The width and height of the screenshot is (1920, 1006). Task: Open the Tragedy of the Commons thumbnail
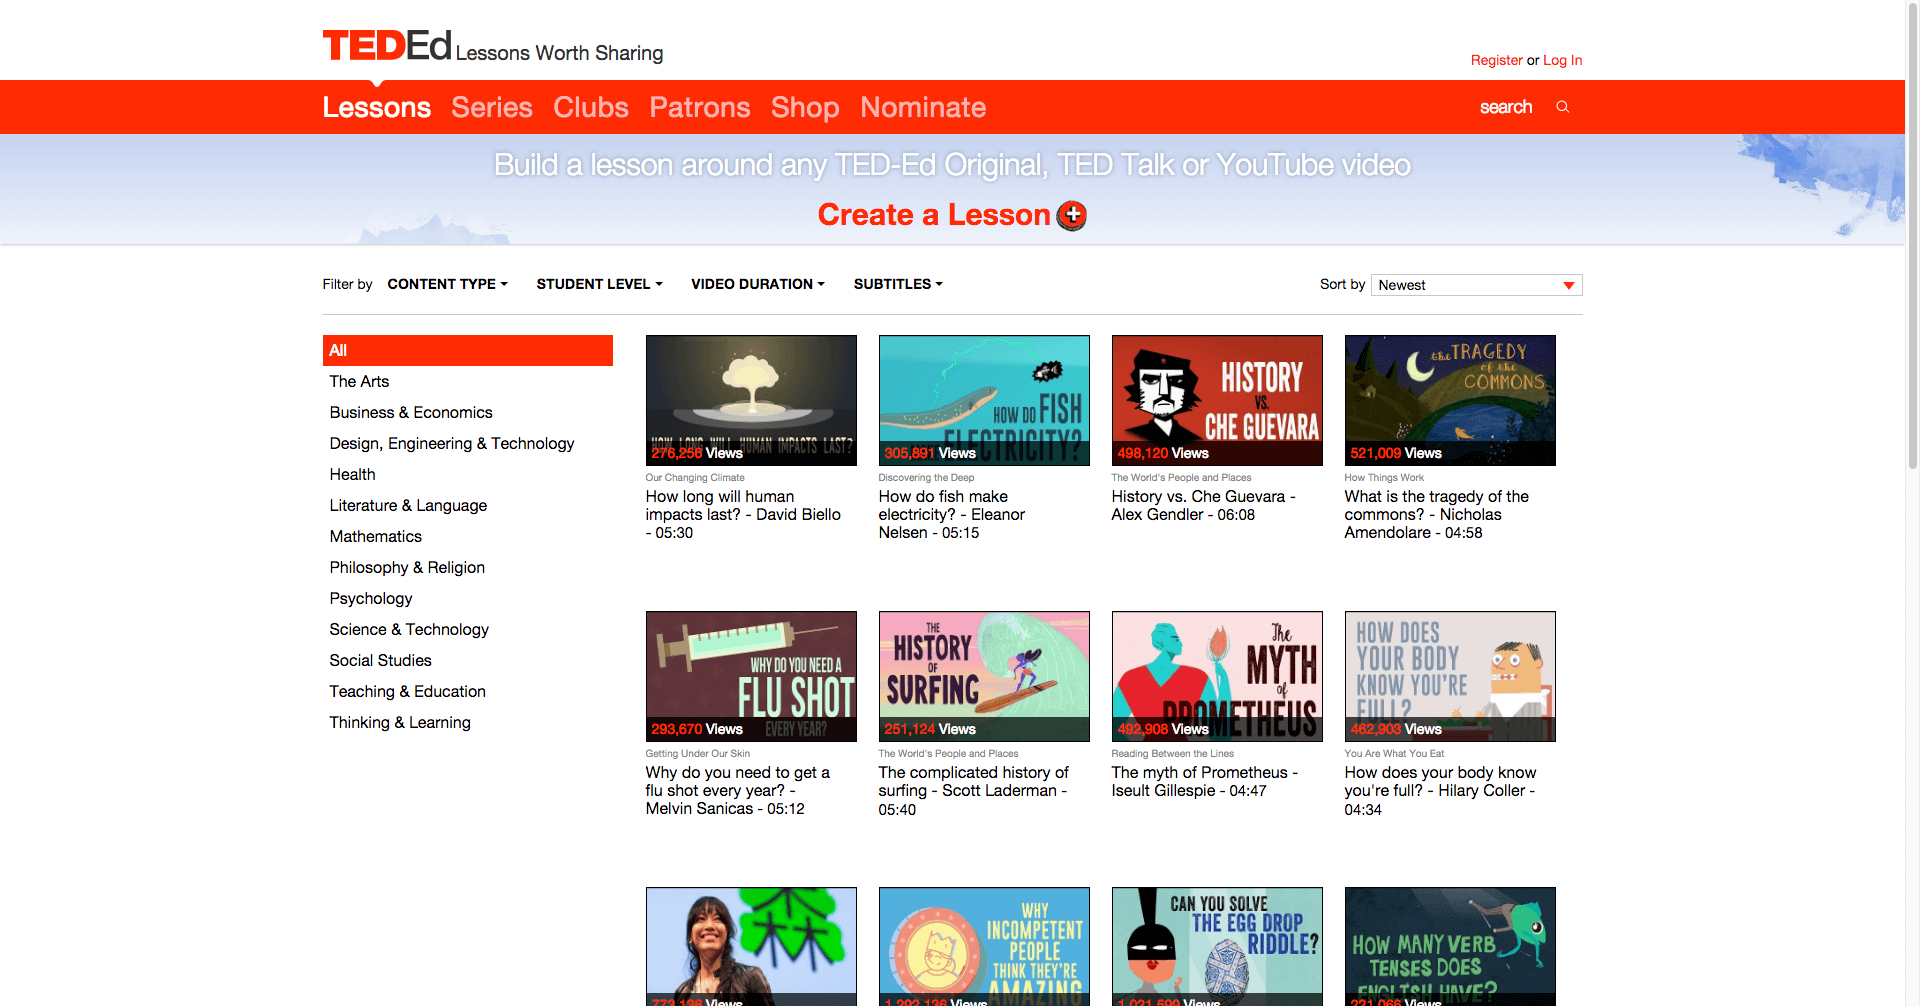coord(1449,400)
